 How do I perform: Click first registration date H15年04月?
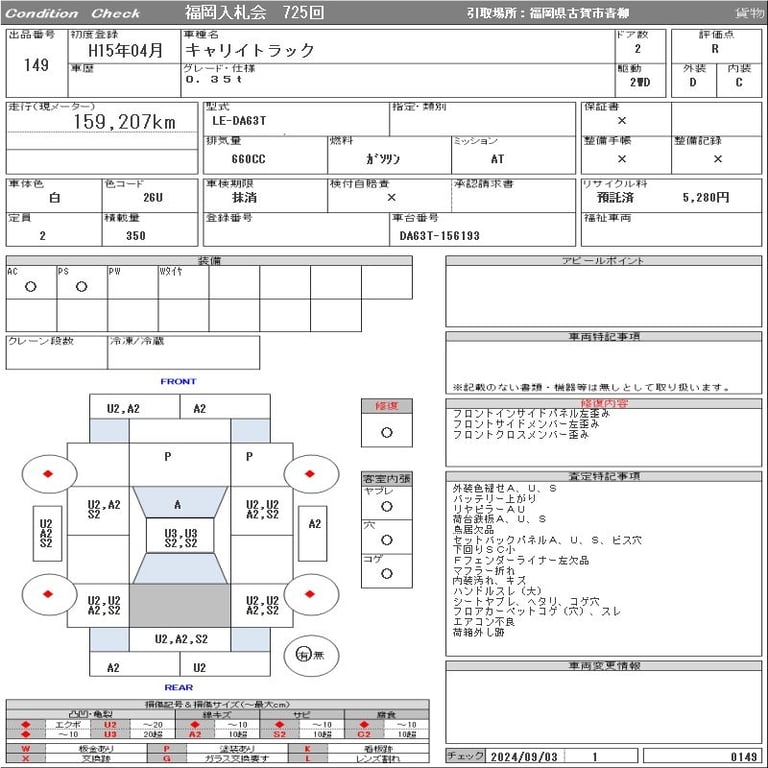click(x=125, y=50)
